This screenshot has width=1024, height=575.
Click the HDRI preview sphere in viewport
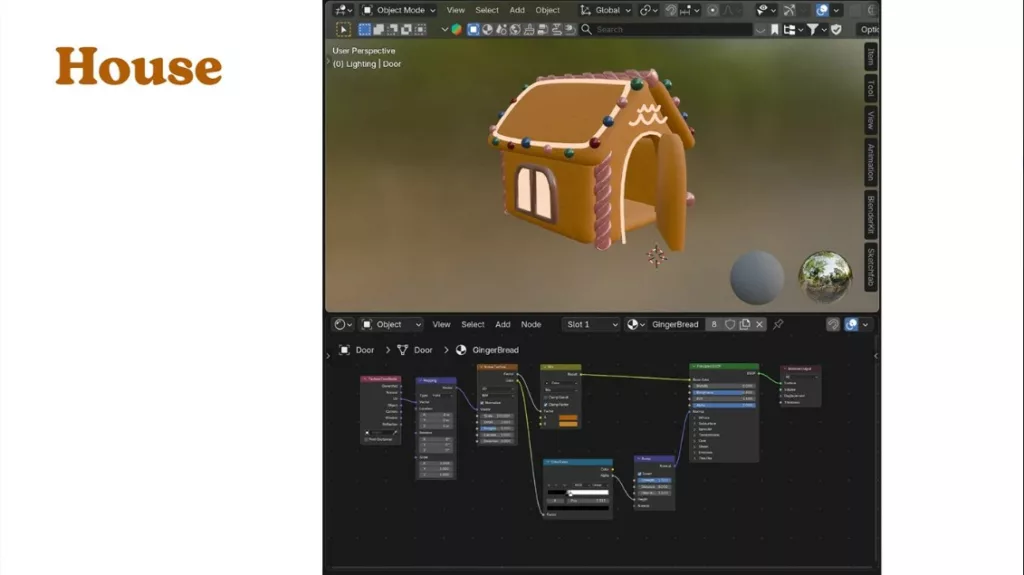[x=825, y=277]
